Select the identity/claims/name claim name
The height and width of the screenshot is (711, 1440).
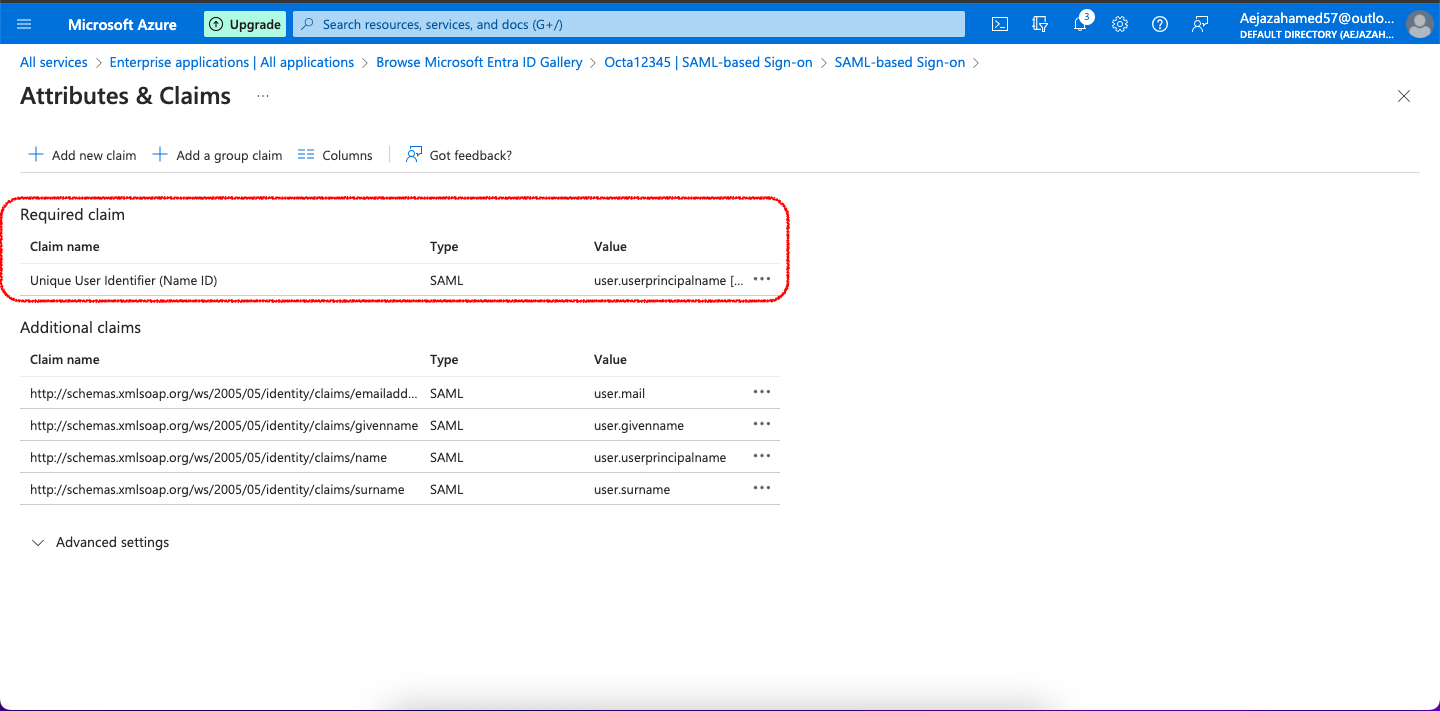208,457
